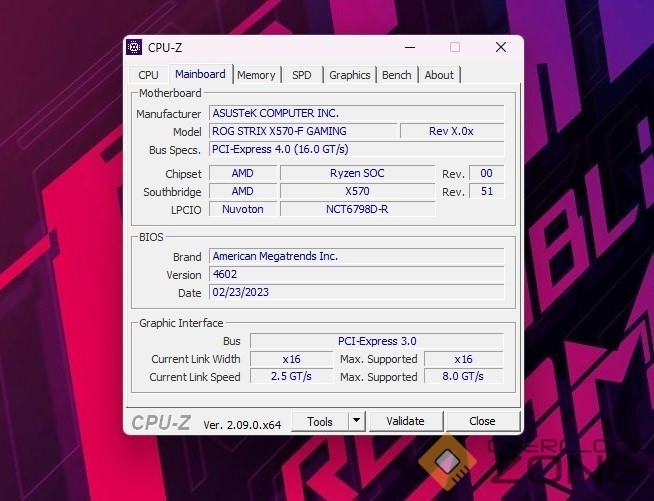Expand the Tools dropdown arrow
654x501 pixels.
coord(357,421)
